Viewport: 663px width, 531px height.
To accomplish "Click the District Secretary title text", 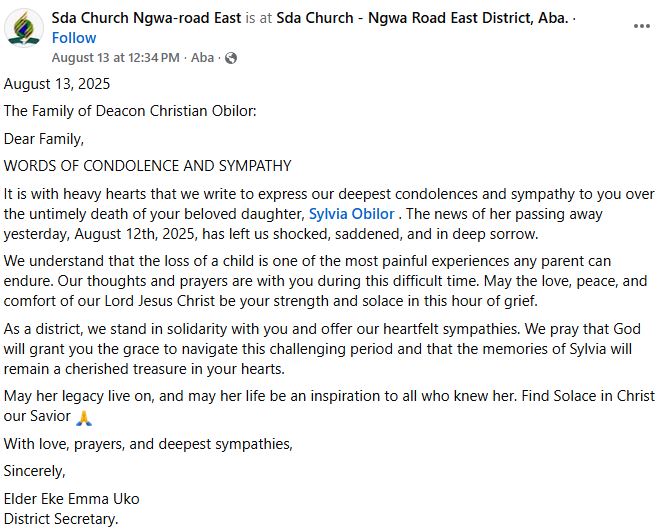I will 61,518.
